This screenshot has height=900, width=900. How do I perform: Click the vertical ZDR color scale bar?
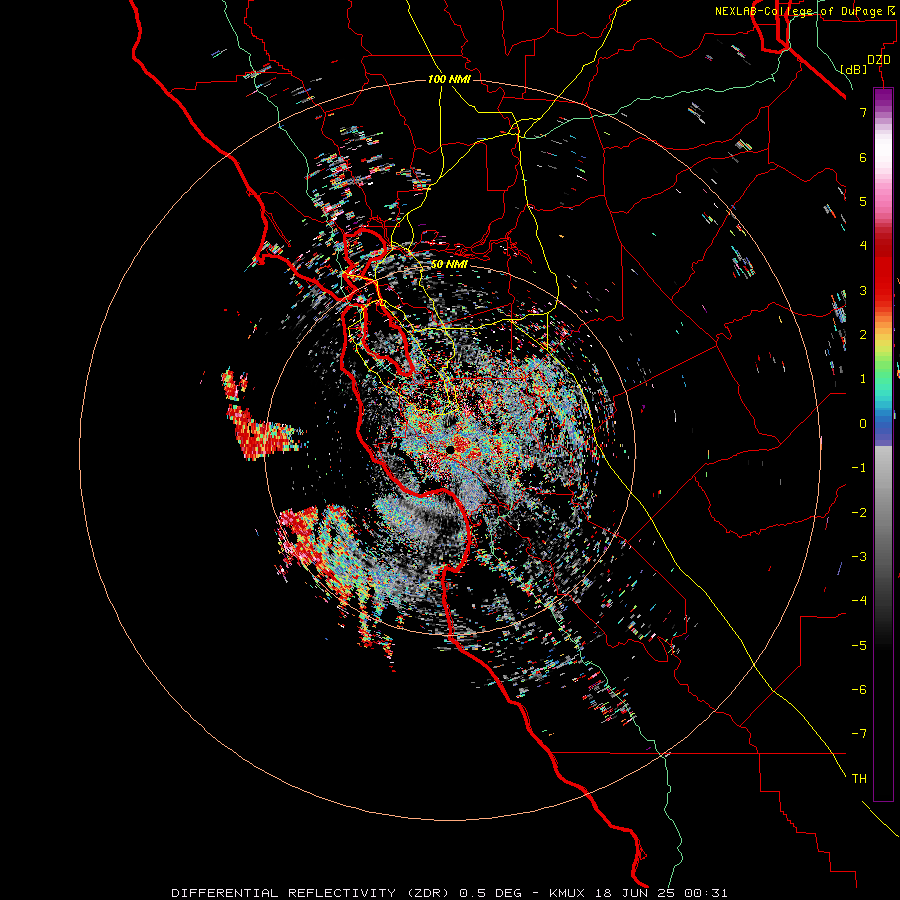tap(883, 445)
